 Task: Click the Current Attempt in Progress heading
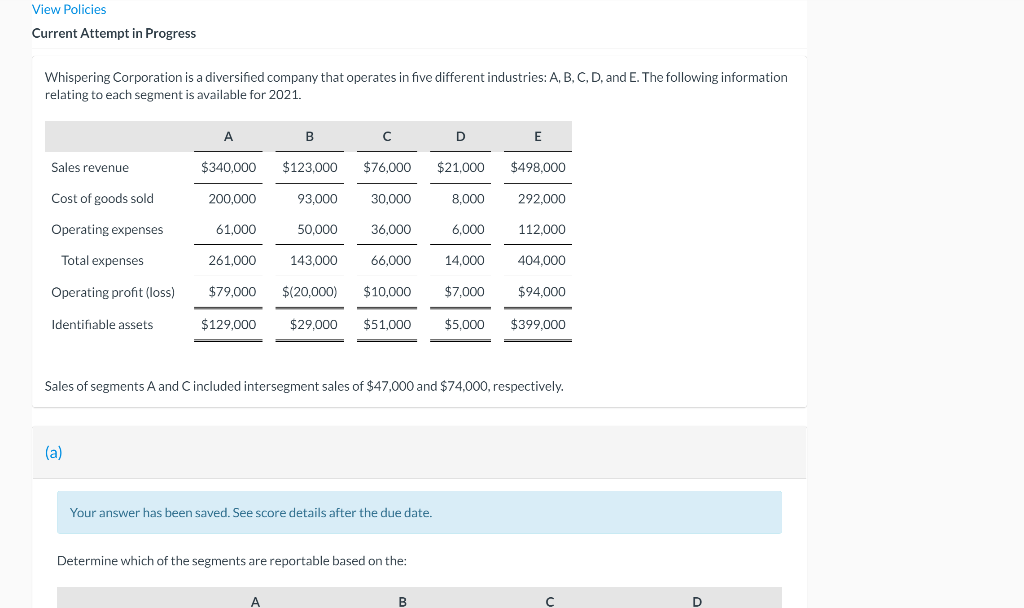pyautogui.click(x=113, y=33)
